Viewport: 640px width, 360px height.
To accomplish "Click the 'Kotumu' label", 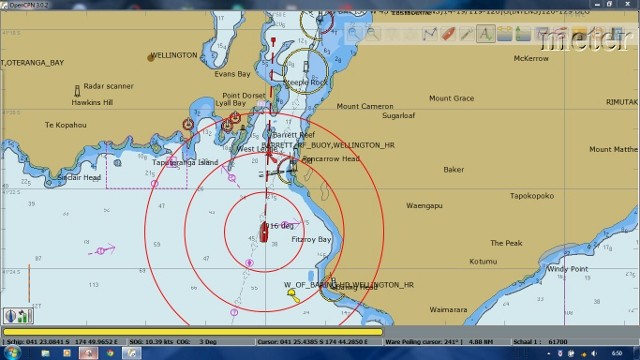I will tap(483, 261).
